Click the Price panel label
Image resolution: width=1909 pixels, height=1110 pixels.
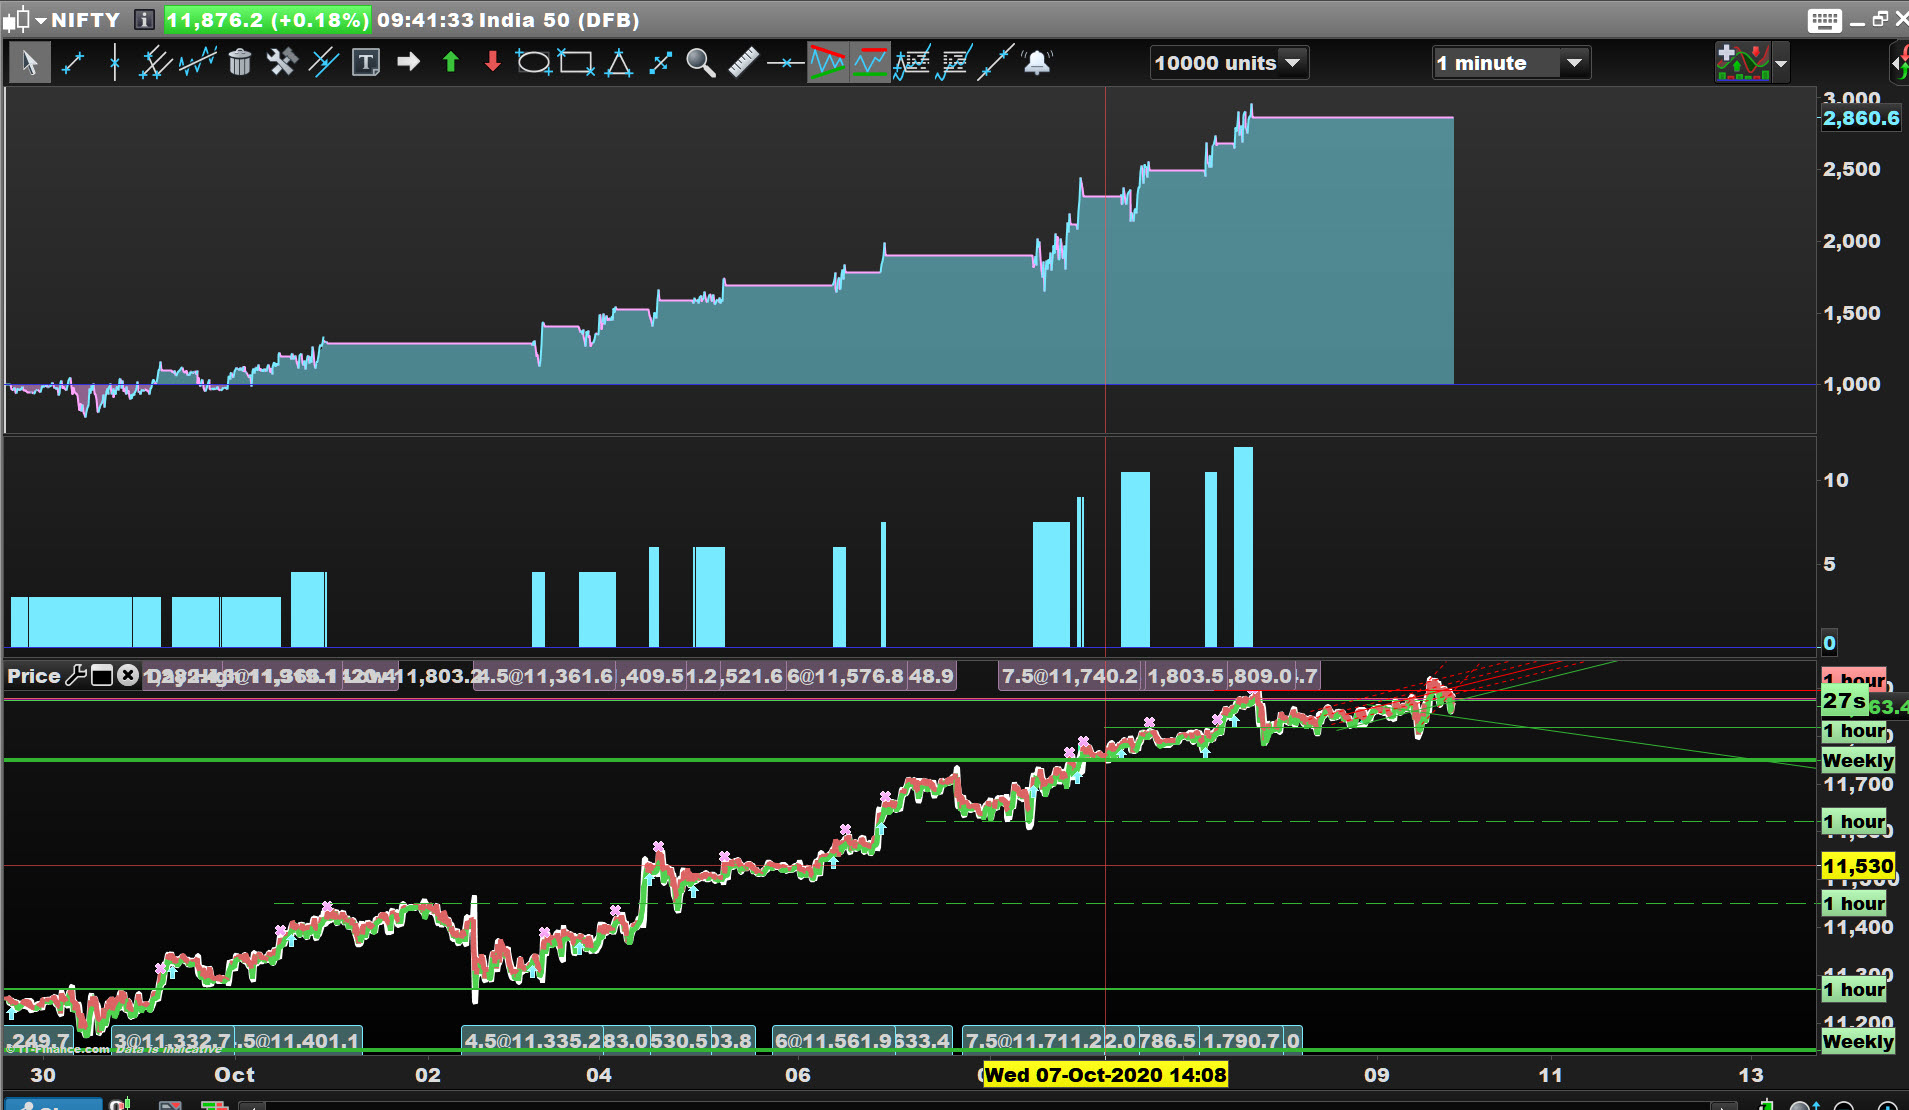(34, 676)
